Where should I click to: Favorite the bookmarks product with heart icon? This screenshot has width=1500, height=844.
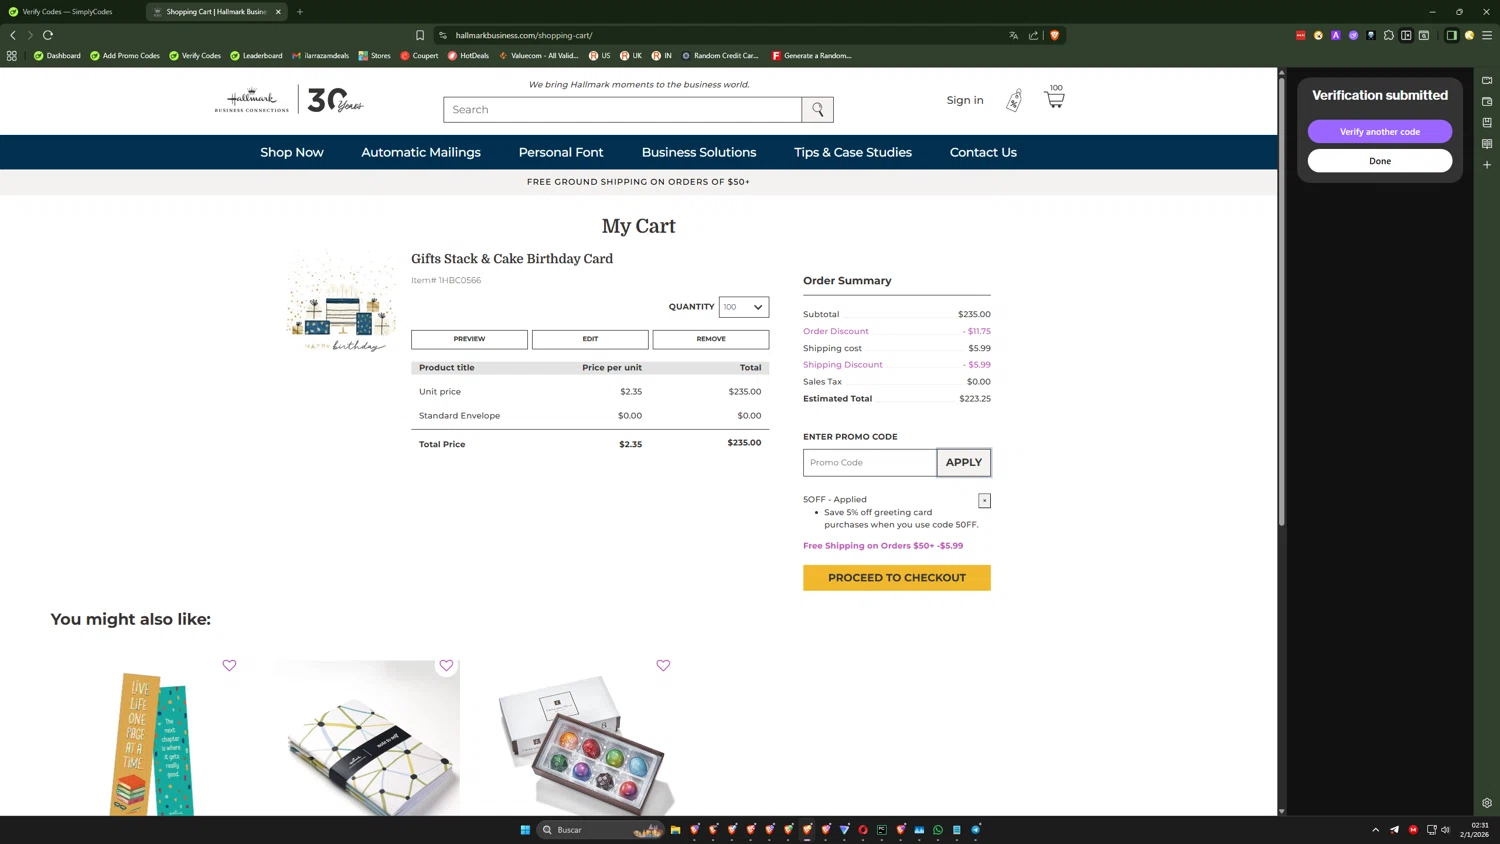[229, 665]
